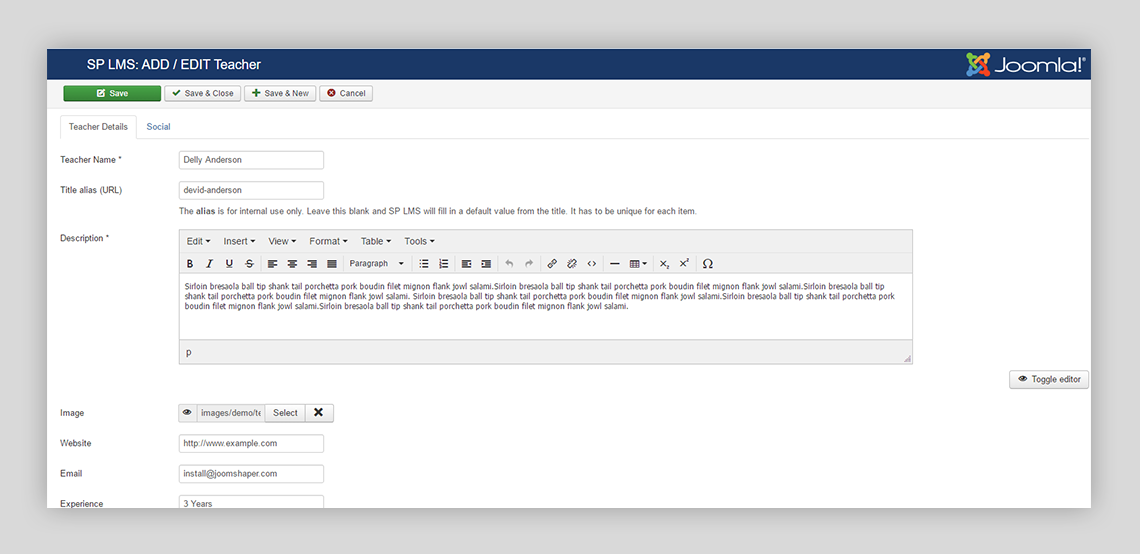Screen dimensions: 1140x554
Task: Click the Save & Close button
Action: pyautogui.click(x=202, y=93)
